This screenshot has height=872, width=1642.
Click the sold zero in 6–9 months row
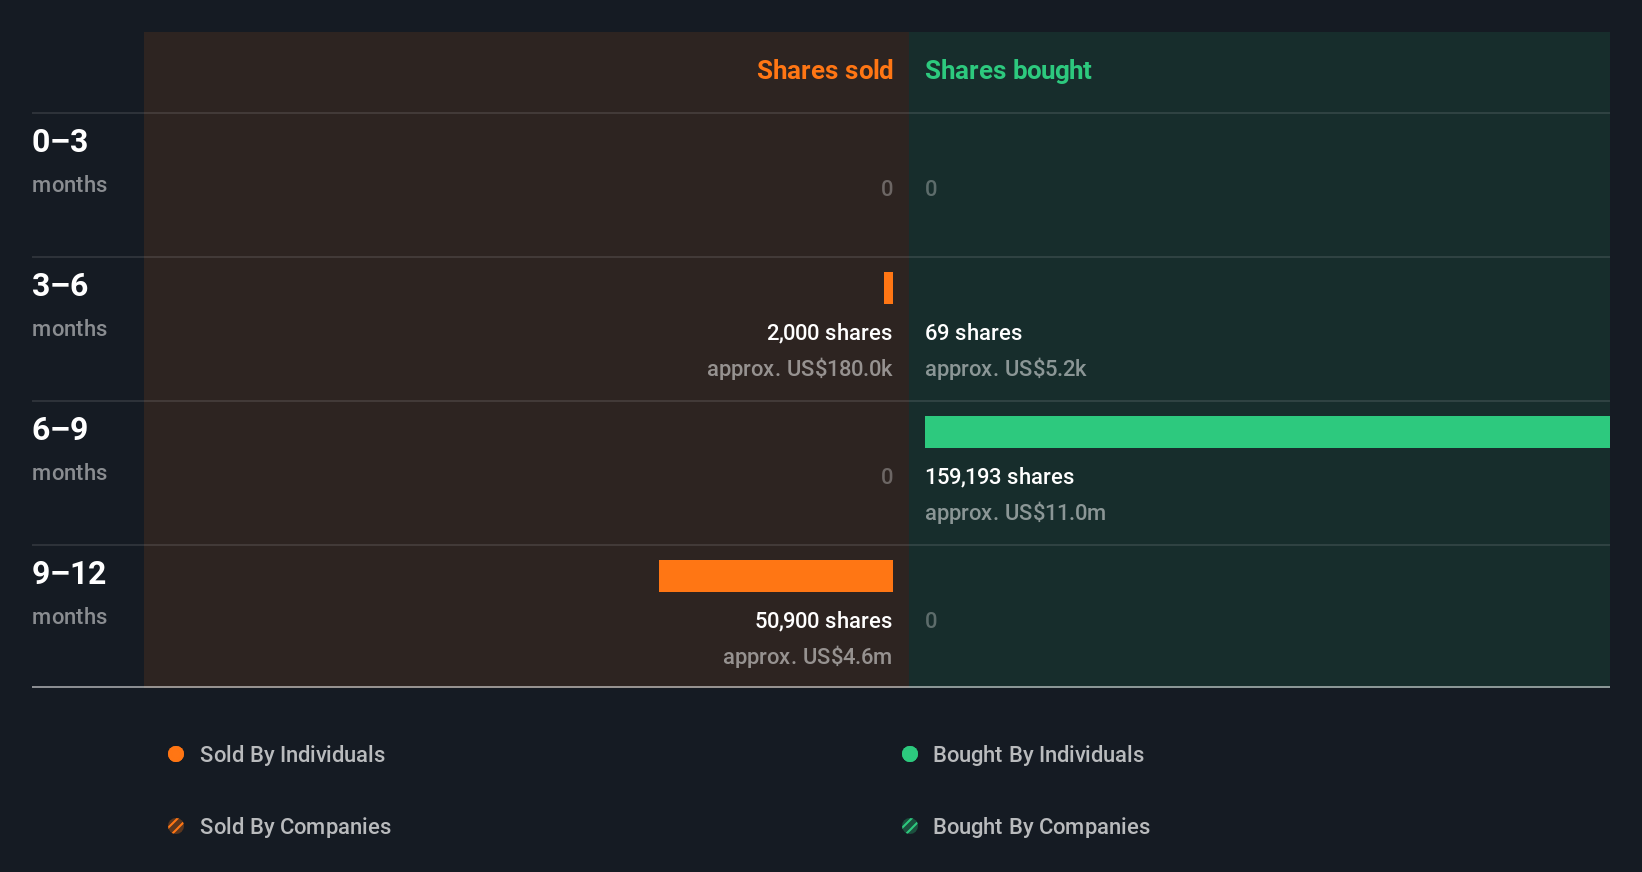coord(887,476)
